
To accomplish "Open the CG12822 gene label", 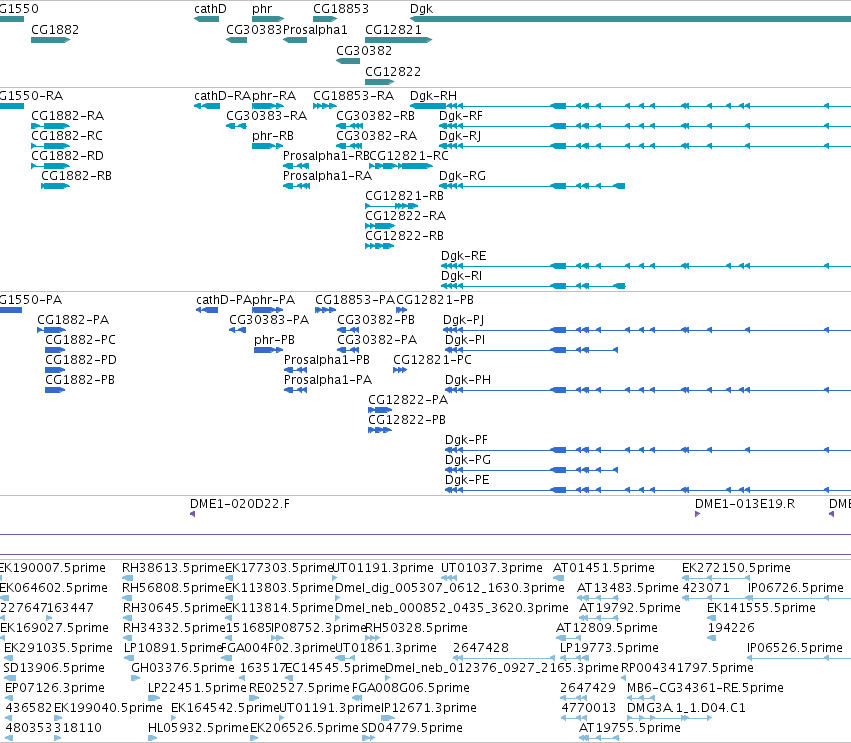I will [x=393, y=72].
